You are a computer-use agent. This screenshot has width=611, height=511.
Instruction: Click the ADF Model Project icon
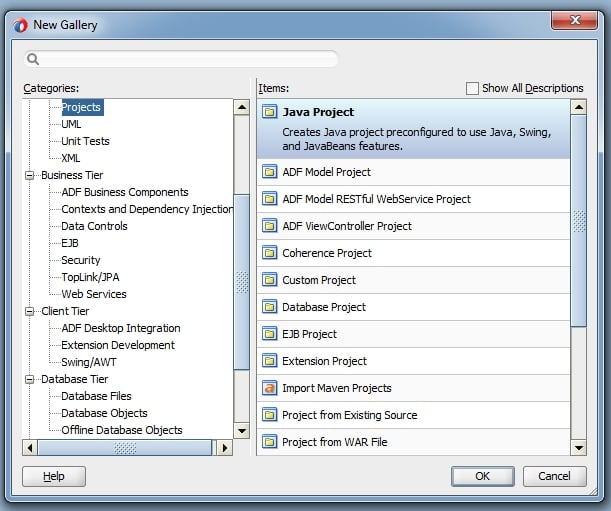pos(269,172)
